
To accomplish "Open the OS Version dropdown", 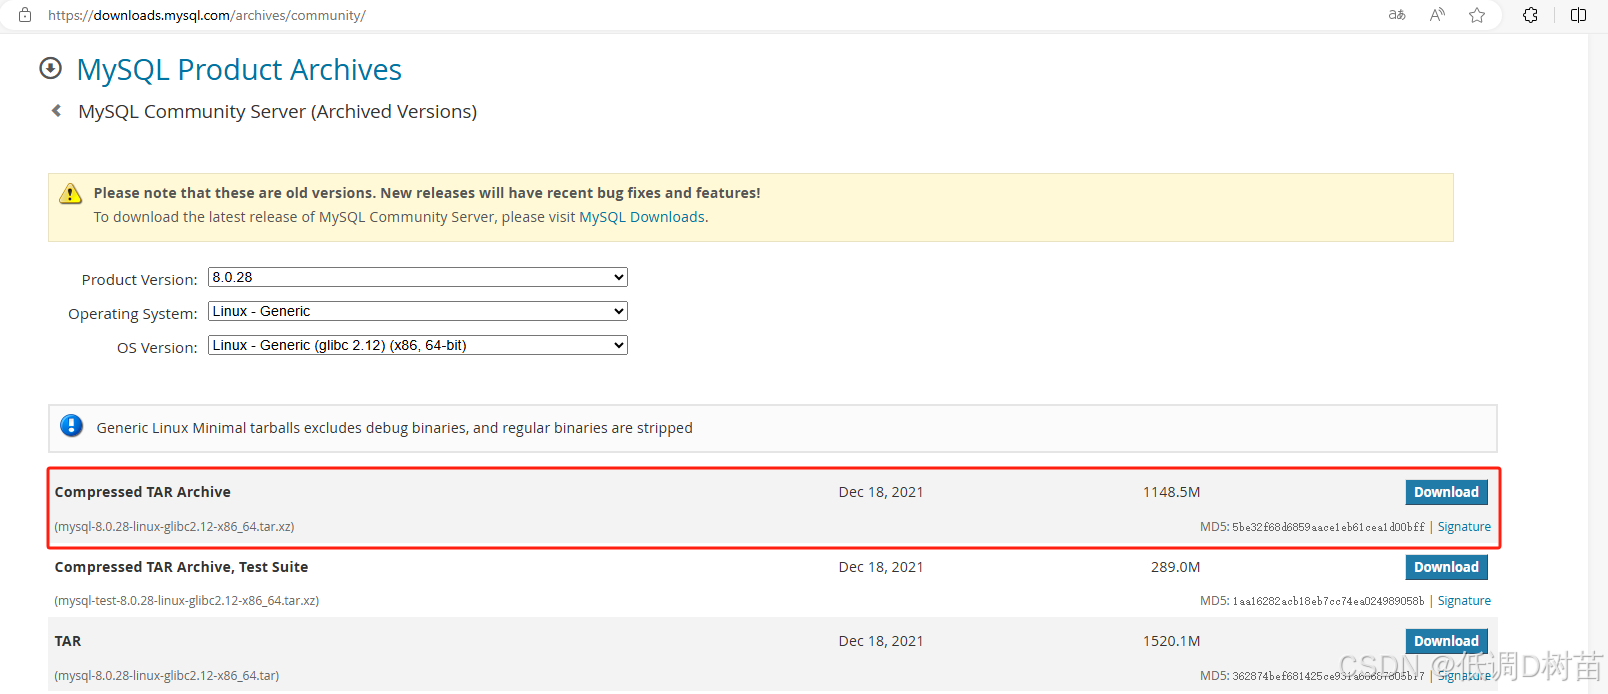I will pyautogui.click(x=418, y=345).
